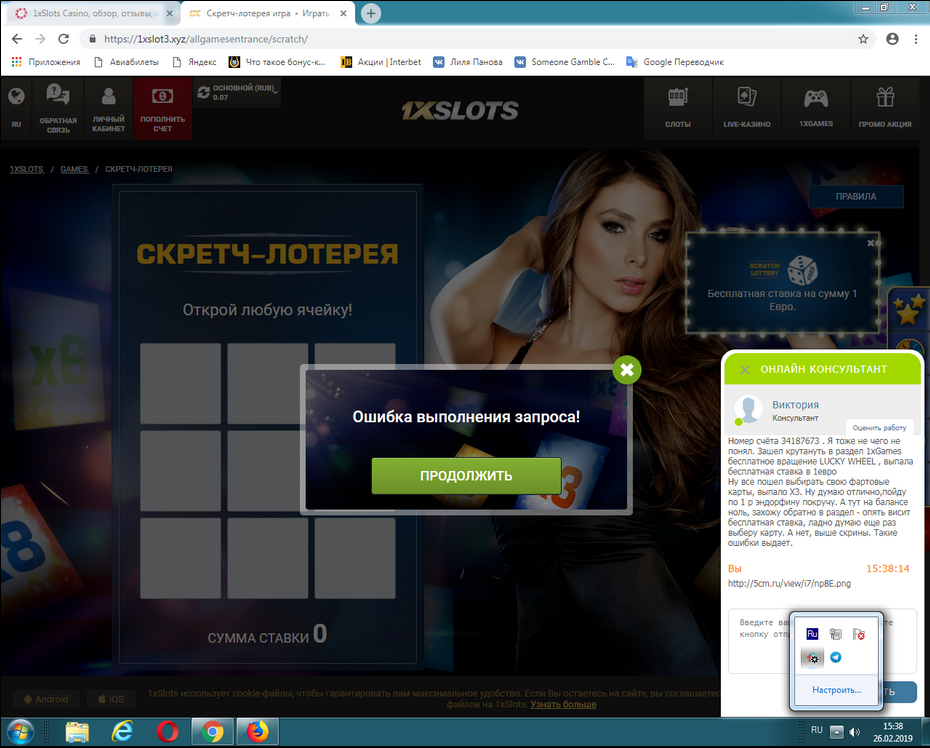The image size is (930, 748).
Task: Open the Правила rules button
Action: click(856, 196)
